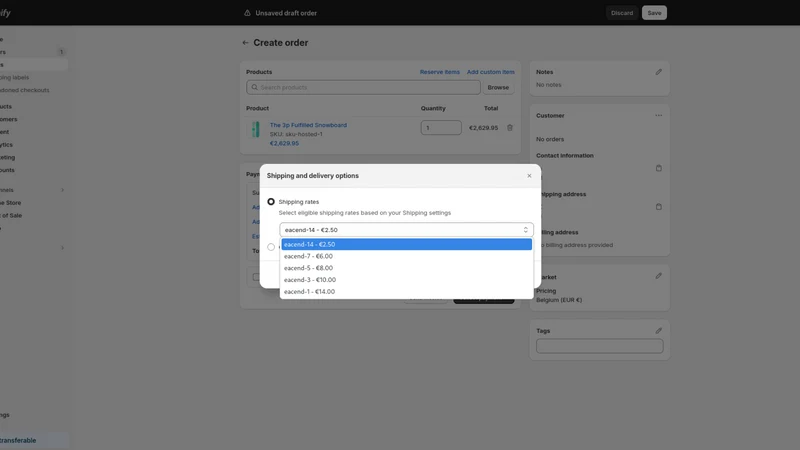Select the second radio option below Shipping rates
The image size is (800, 450).
[x=271, y=247]
